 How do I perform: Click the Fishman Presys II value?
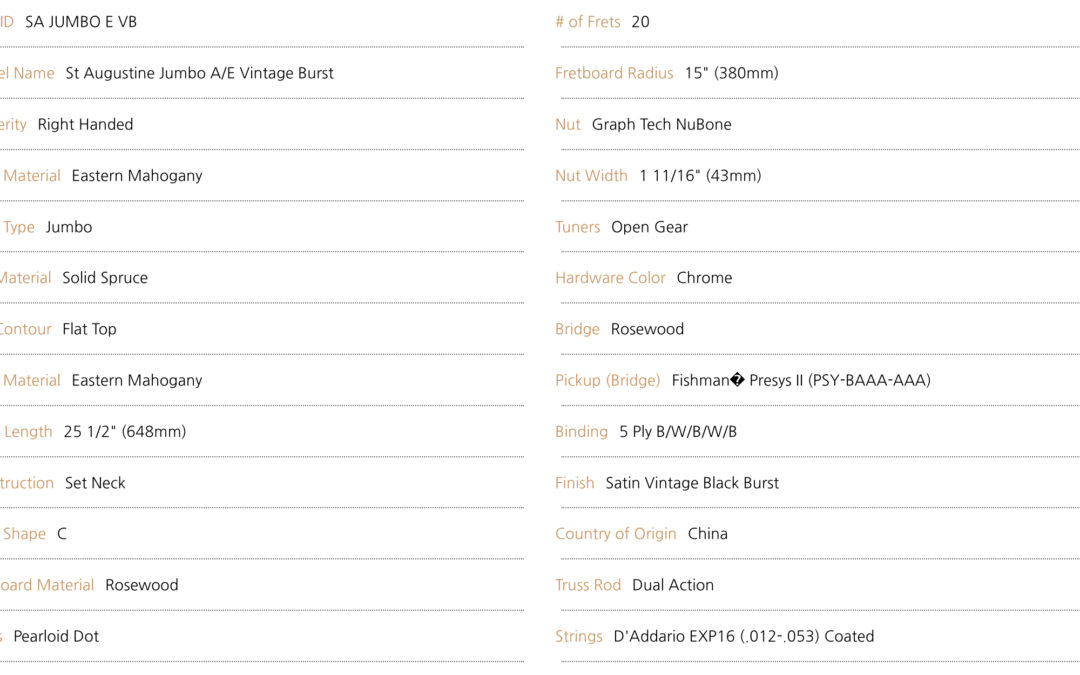tap(801, 380)
